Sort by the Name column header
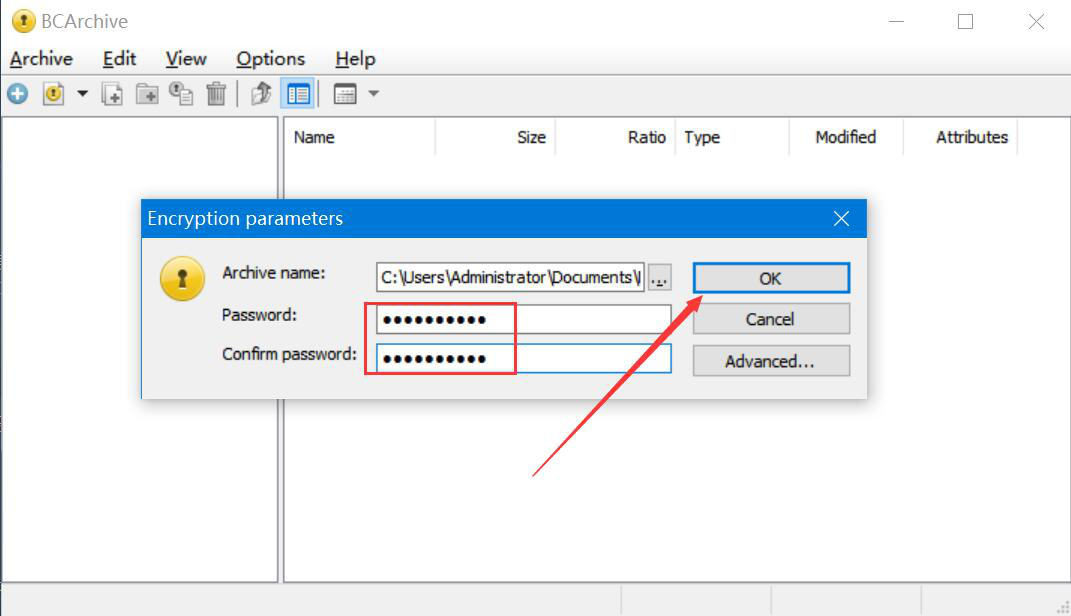Viewport: 1071px width, 616px height. tap(359, 137)
